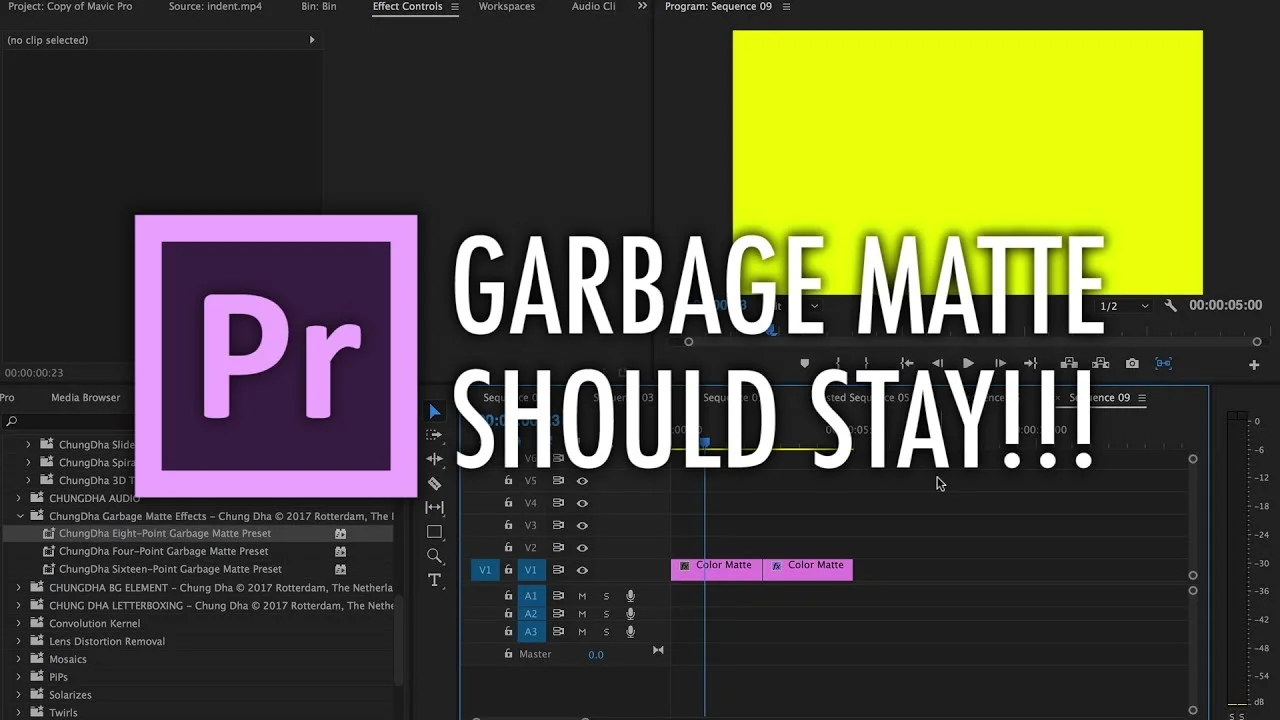1280x720 pixels.
Task: Open Program Monitor settings with the wrench icon
Action: [1170, 305]
